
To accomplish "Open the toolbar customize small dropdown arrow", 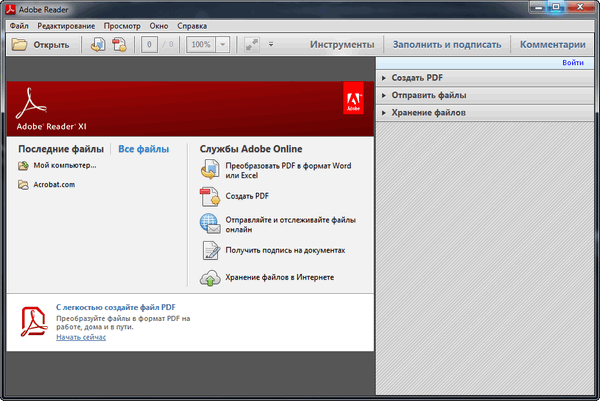I will tap(271, 45).
